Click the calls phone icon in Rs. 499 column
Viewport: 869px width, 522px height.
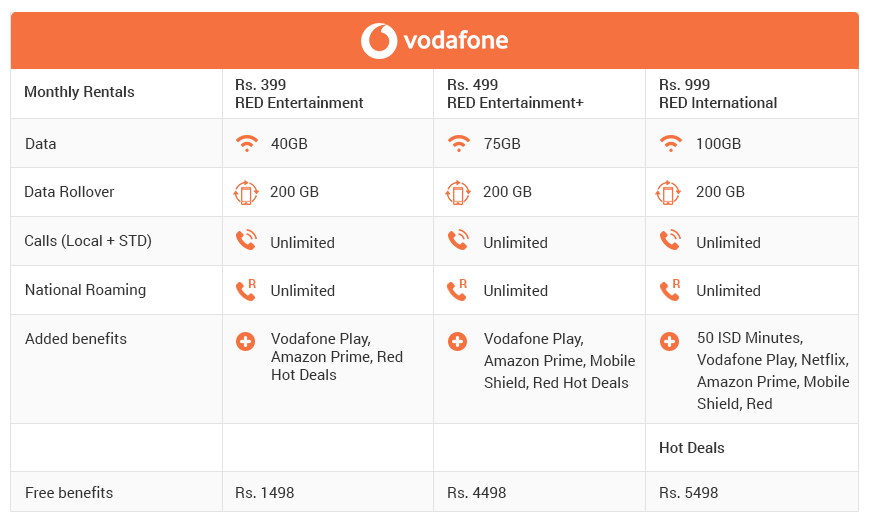coord(458,240)
